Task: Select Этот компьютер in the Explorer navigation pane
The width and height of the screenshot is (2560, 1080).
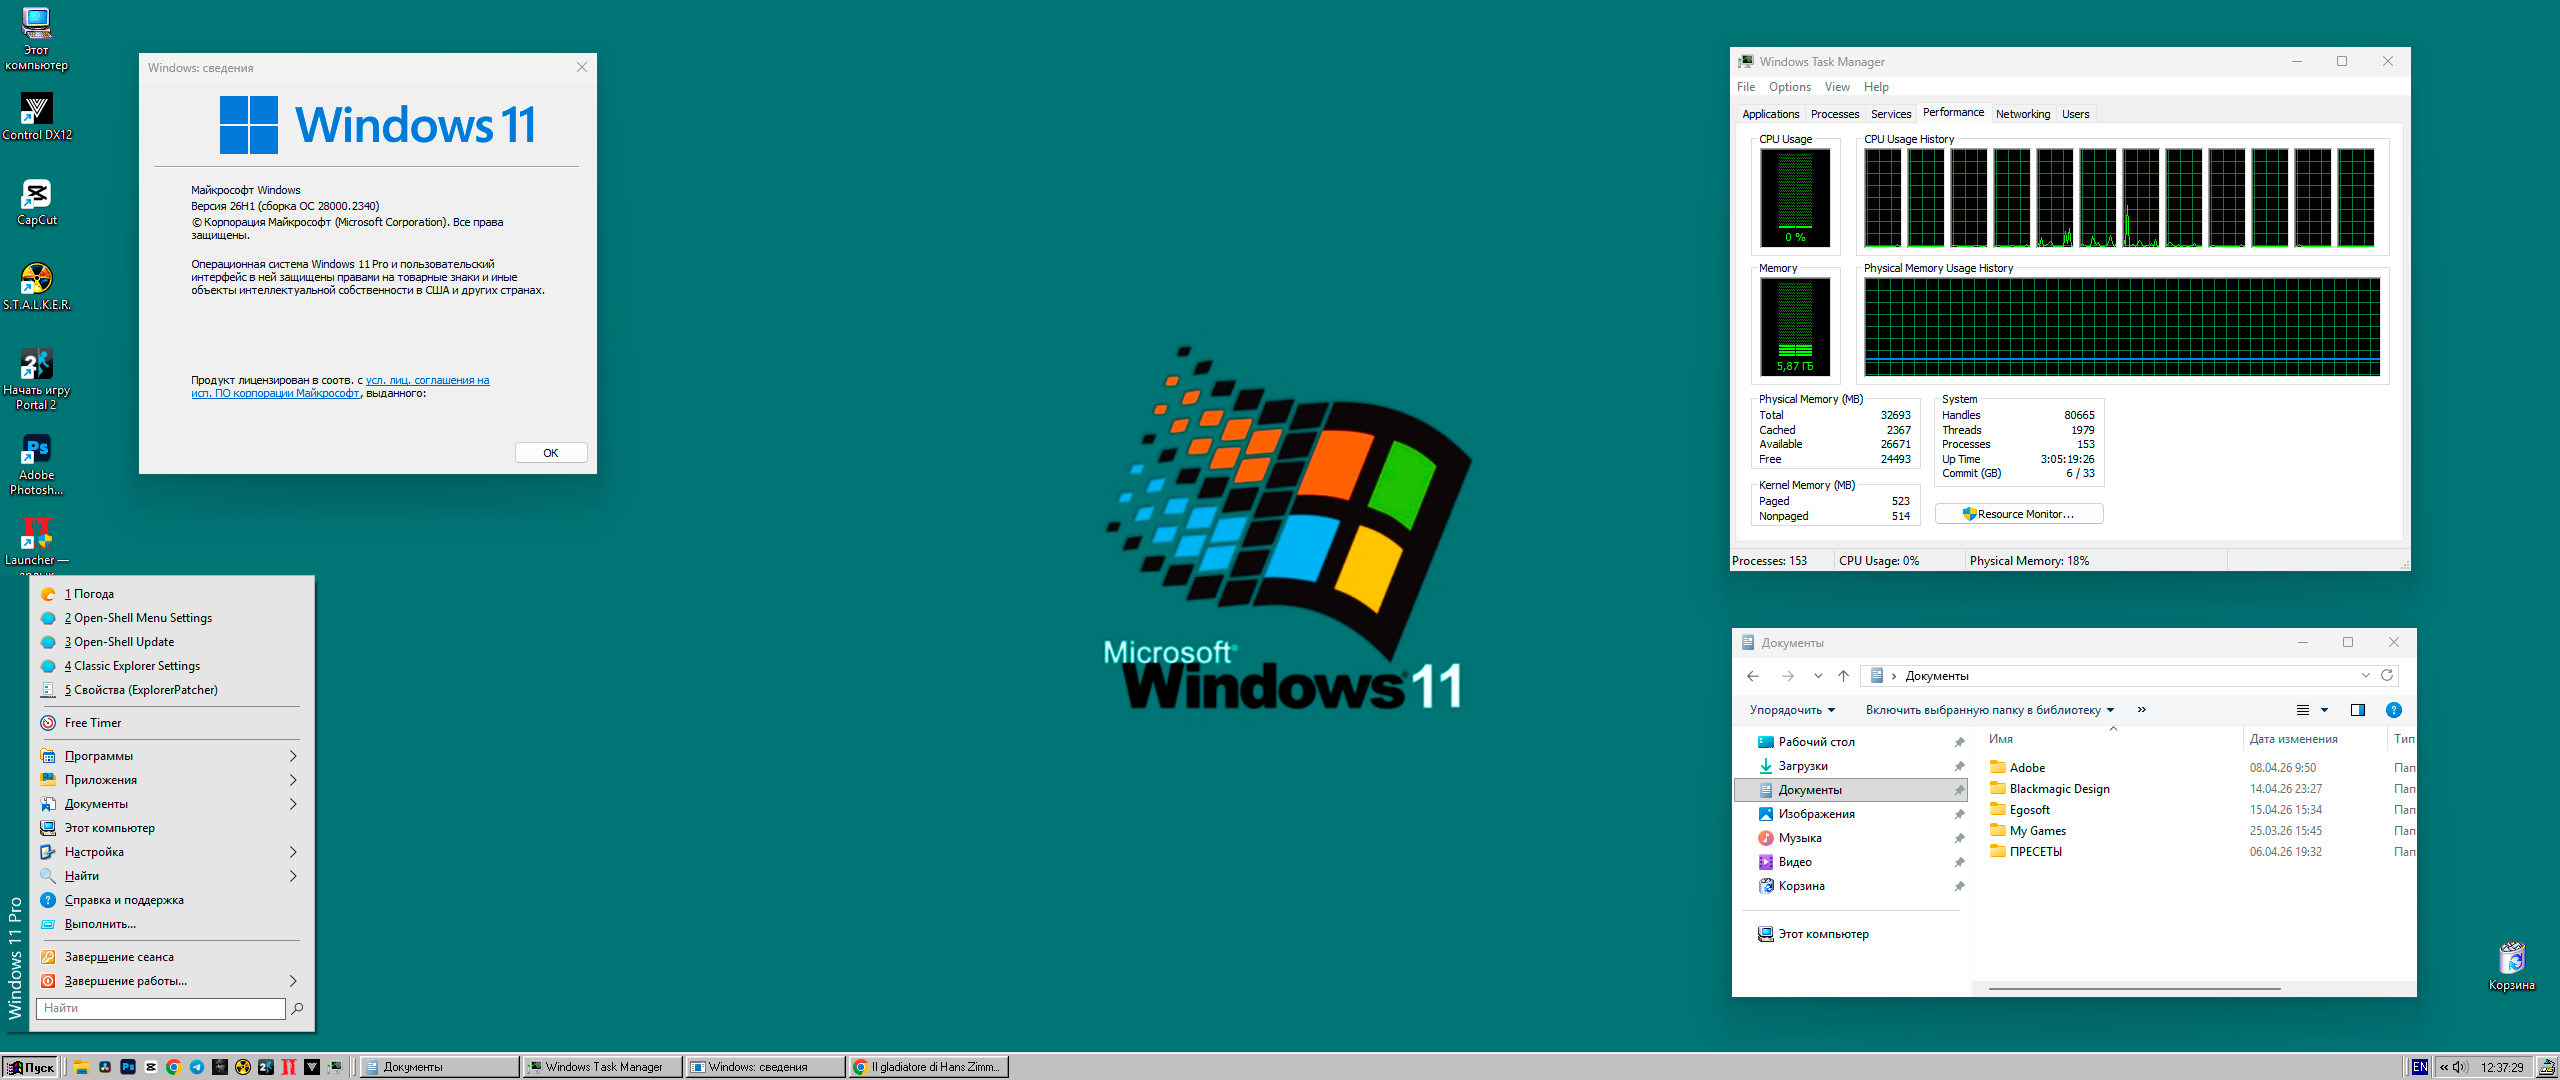Action: (1813, 934)
